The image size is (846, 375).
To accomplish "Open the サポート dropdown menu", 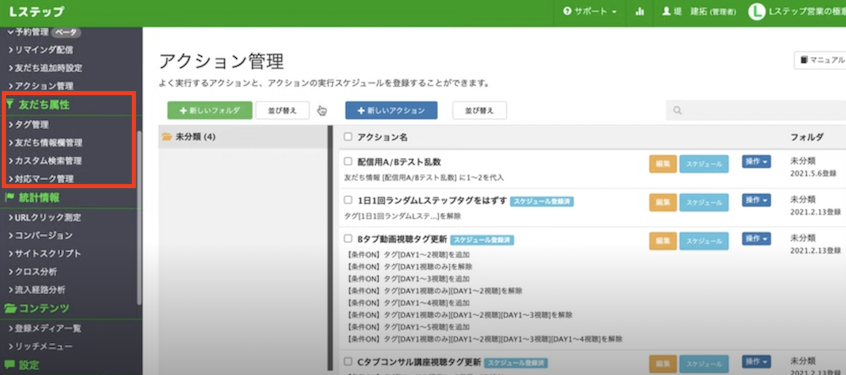I will [x=590, y=11].
